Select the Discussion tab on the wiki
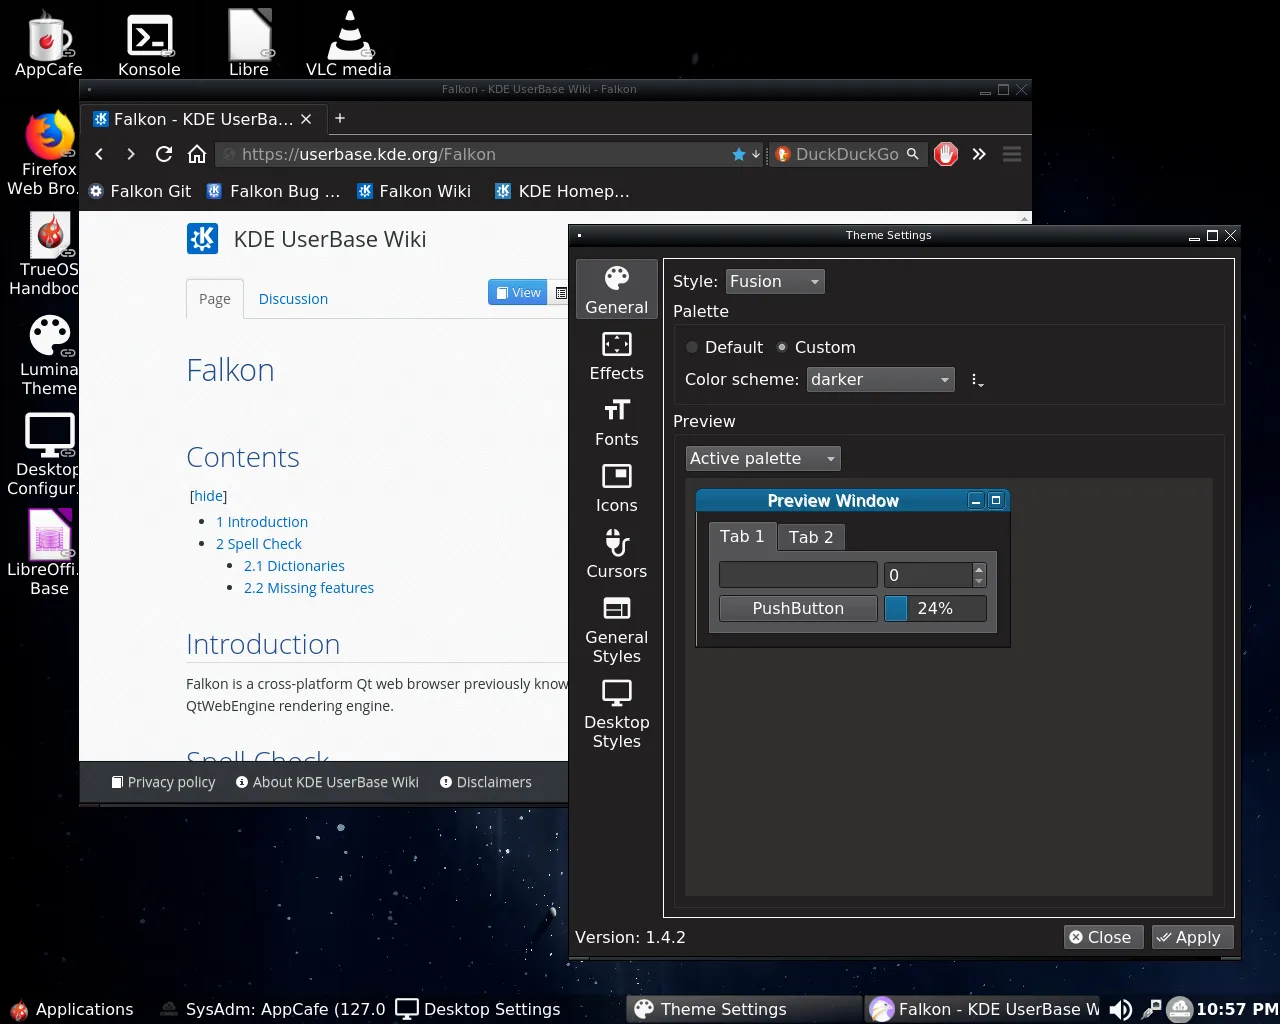 pos(293,298)
